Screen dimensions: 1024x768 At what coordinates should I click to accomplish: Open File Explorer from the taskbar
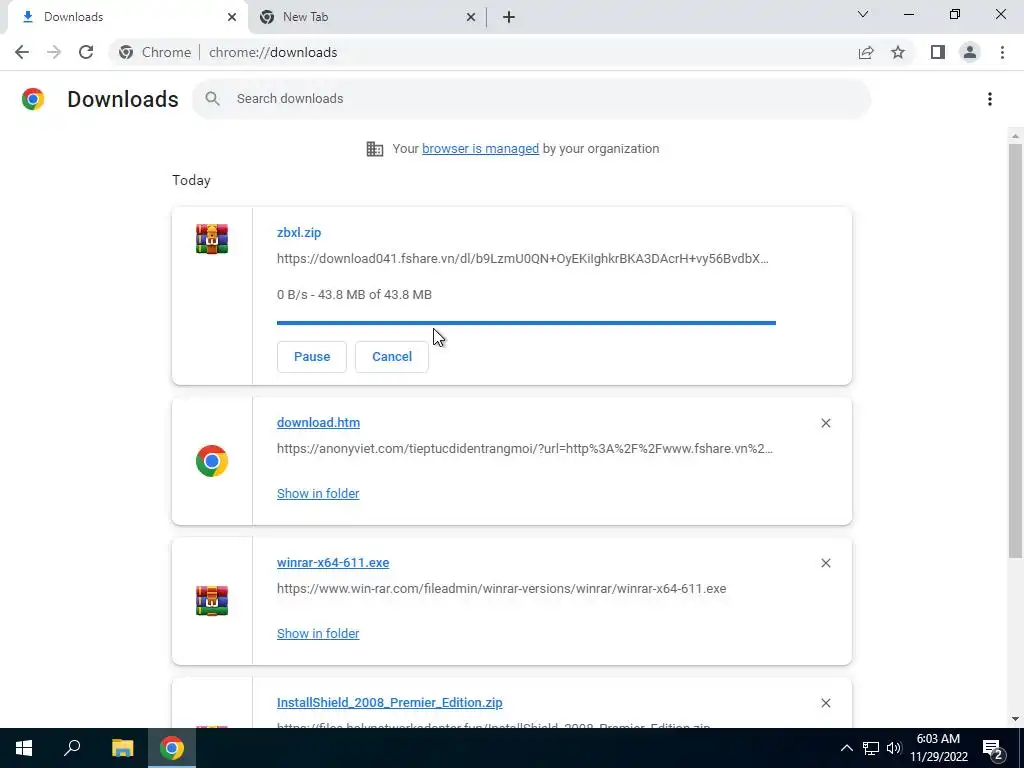122,748
